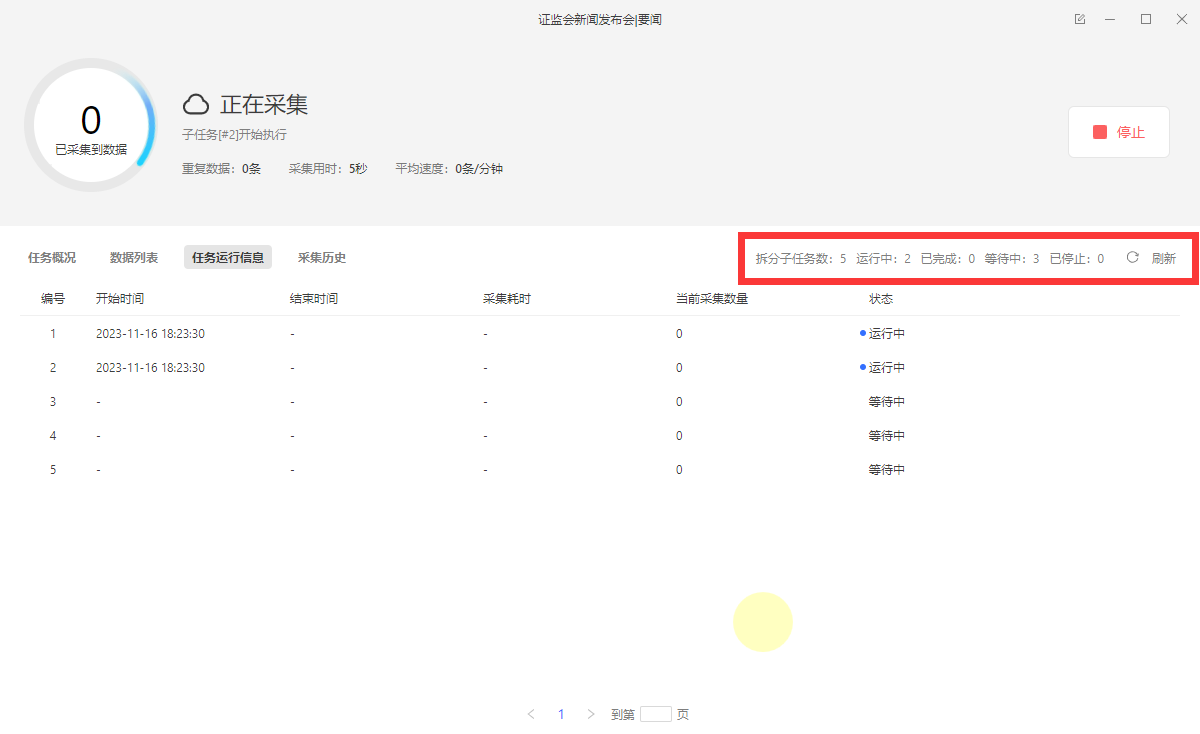The width and height of the screenshot is (1200, 734).
Task: Minimize the window
Action: point(1111,19)
